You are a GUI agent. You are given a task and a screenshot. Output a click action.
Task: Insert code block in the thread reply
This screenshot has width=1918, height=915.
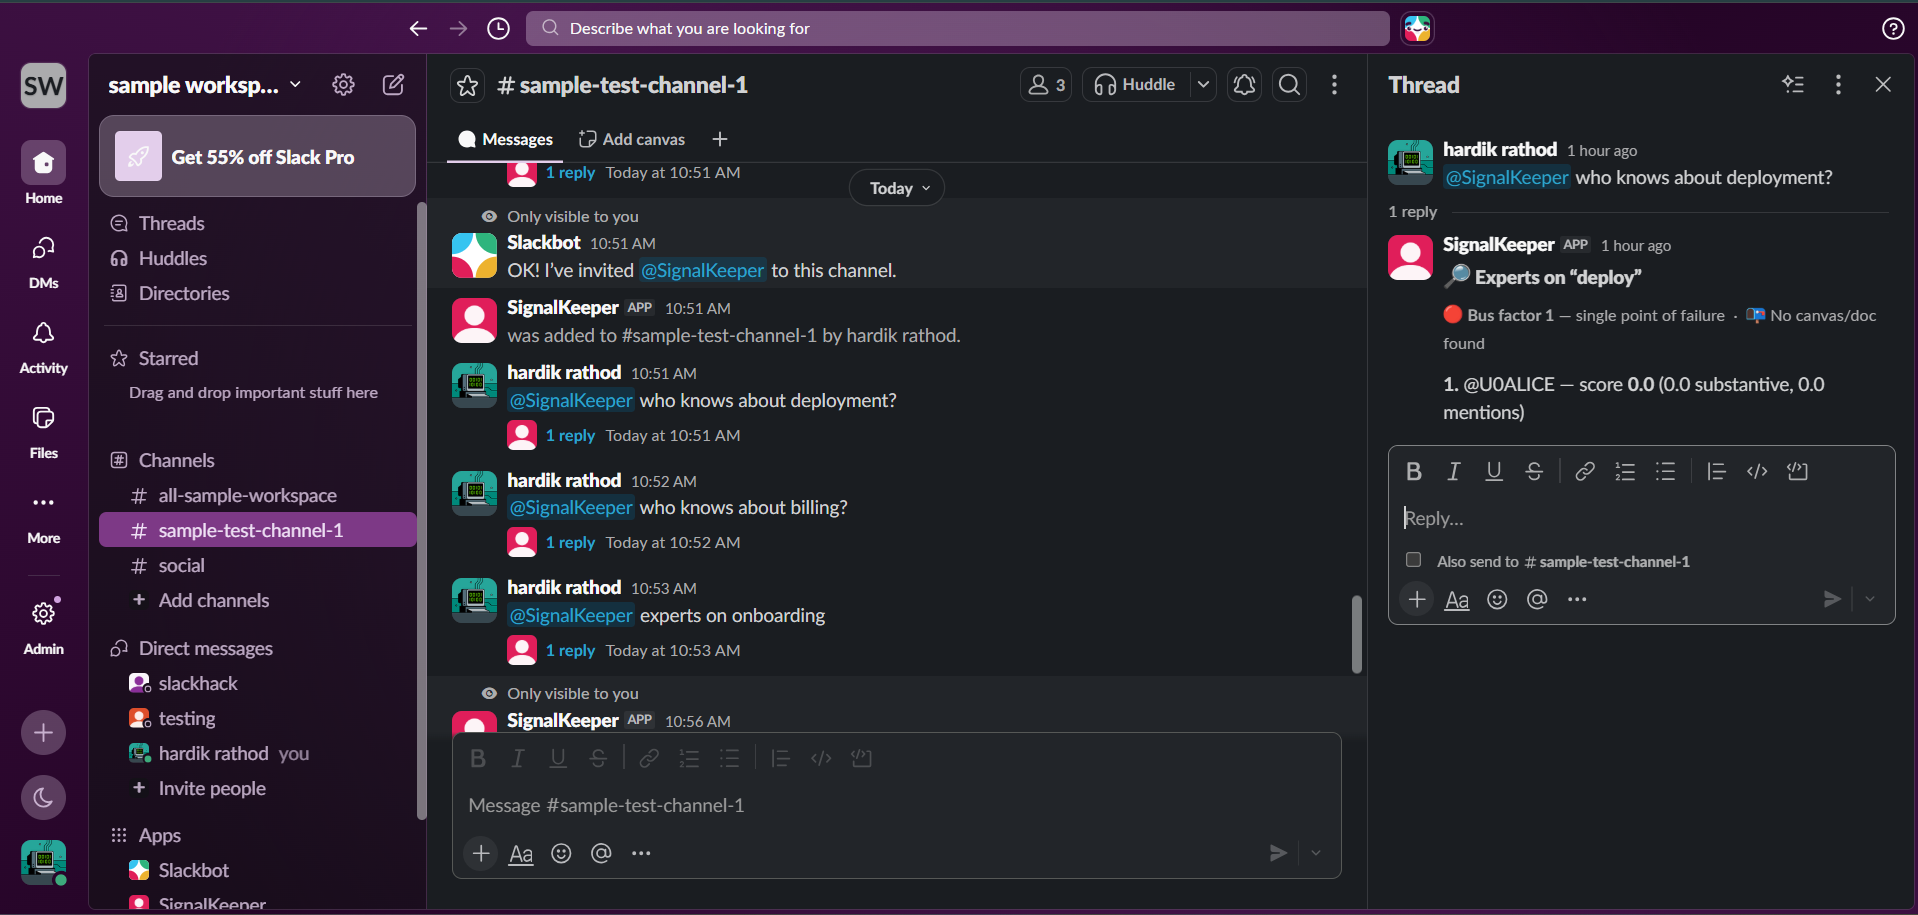(1797, 472)
